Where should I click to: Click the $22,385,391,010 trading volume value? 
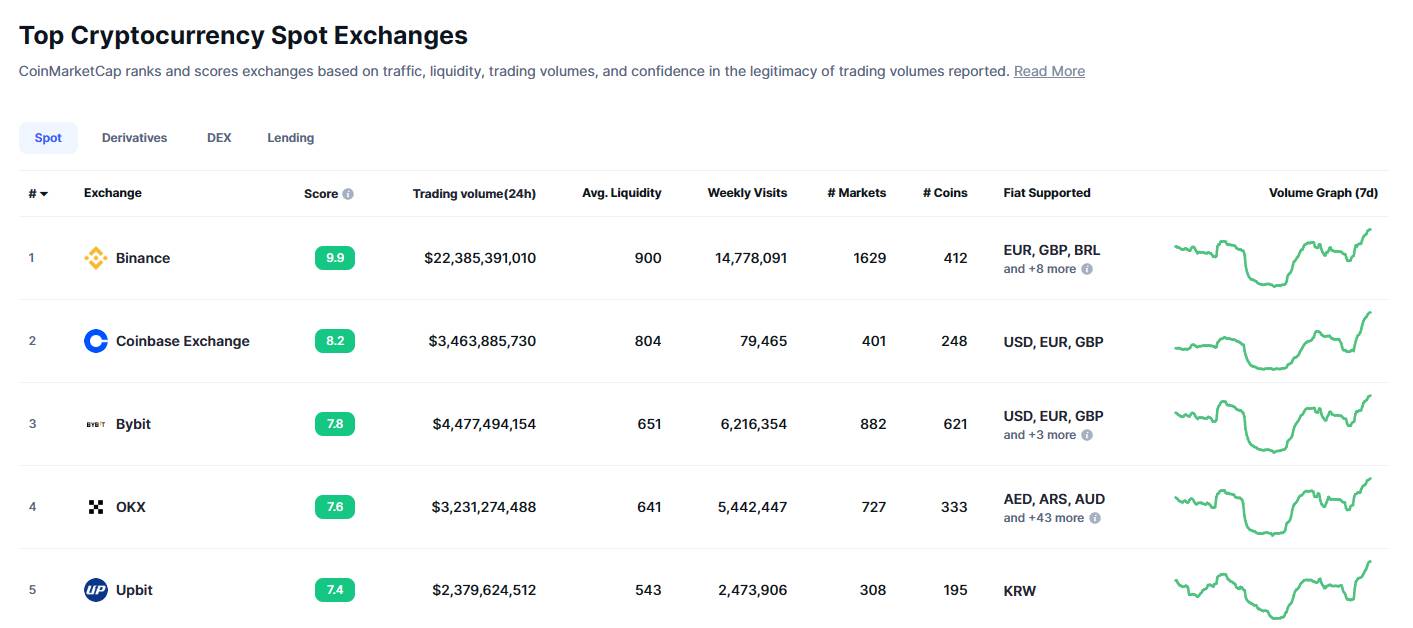coord(480,258)
